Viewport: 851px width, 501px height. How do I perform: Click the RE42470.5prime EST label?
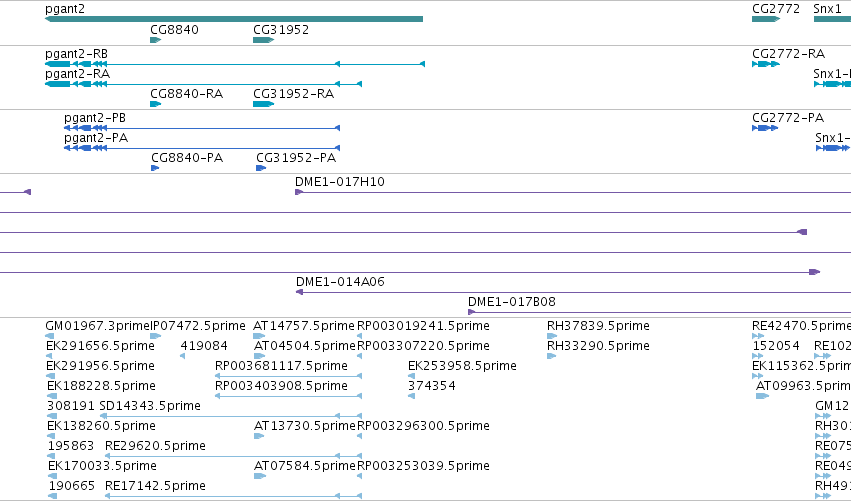[801, 326]
